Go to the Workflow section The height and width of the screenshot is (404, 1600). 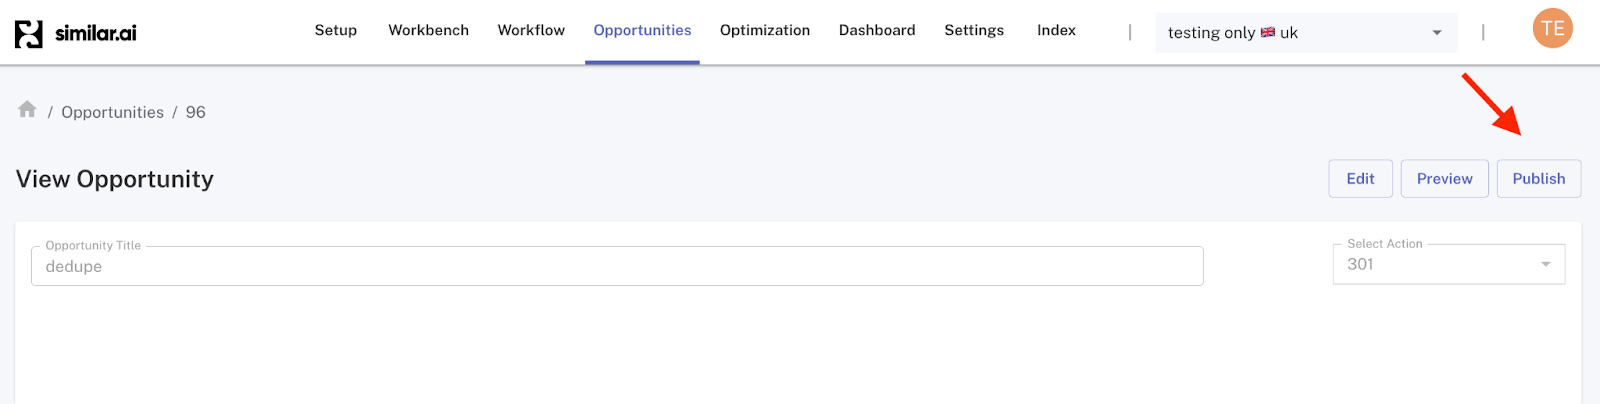(x=531, y=30)
